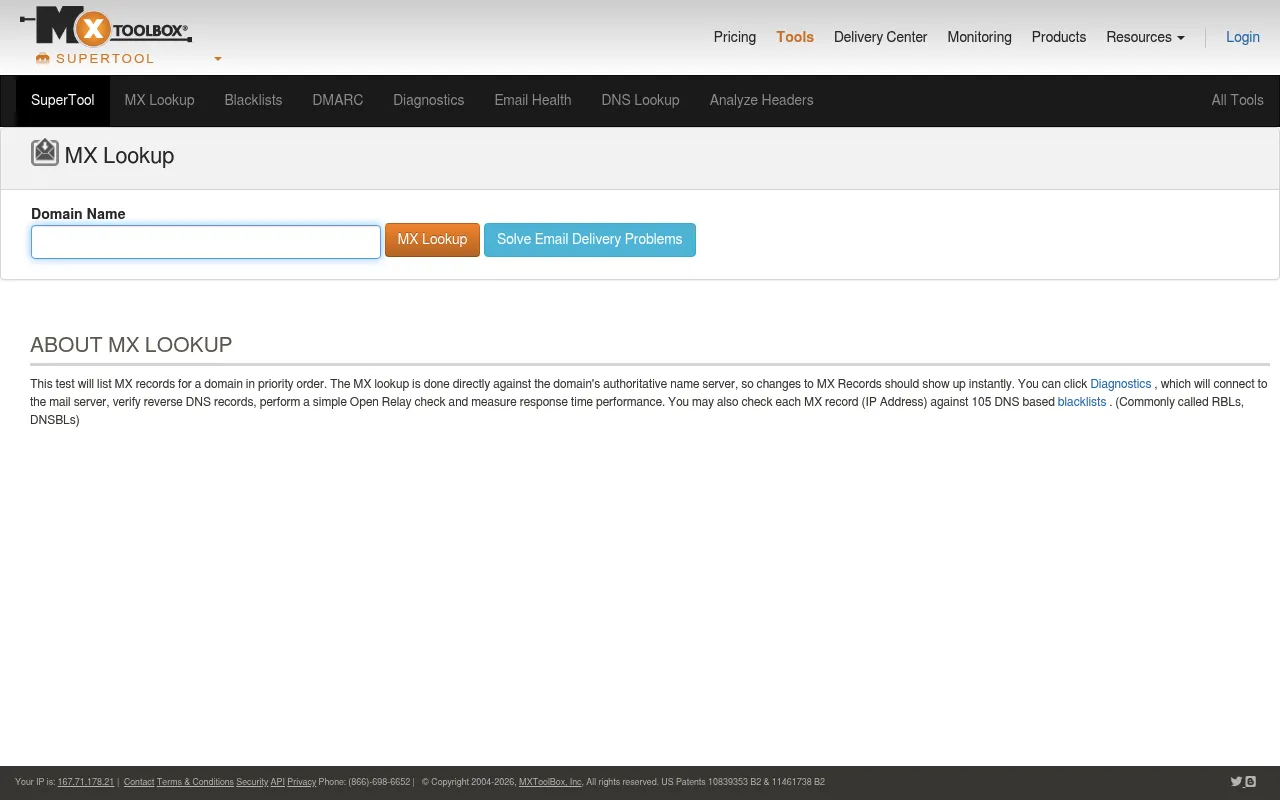The image size is (1280, 800).
Task: Open Privacy link in footer
Action: coord(302,782)
